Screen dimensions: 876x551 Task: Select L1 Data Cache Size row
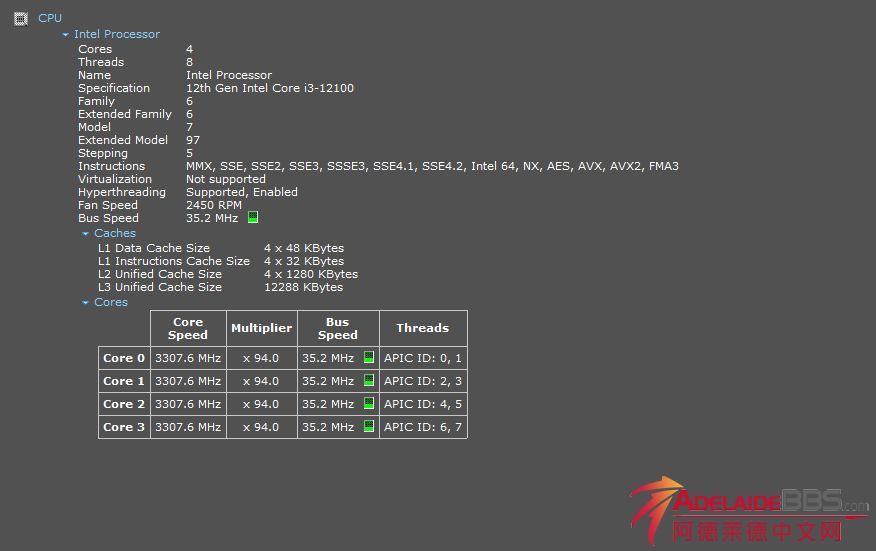pos(221,248)
